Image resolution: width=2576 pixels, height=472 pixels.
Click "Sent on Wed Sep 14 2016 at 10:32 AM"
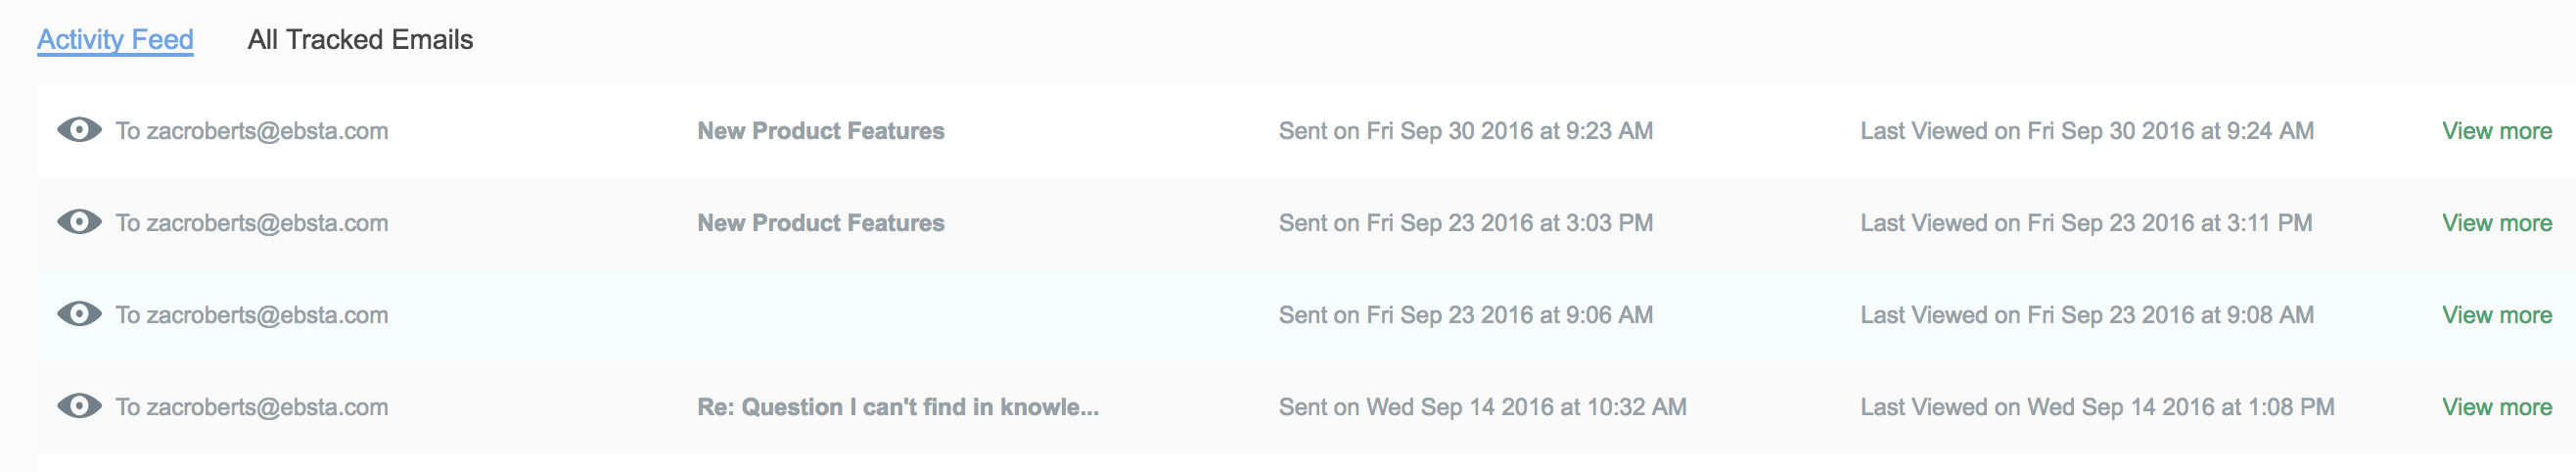point(1482,407)
